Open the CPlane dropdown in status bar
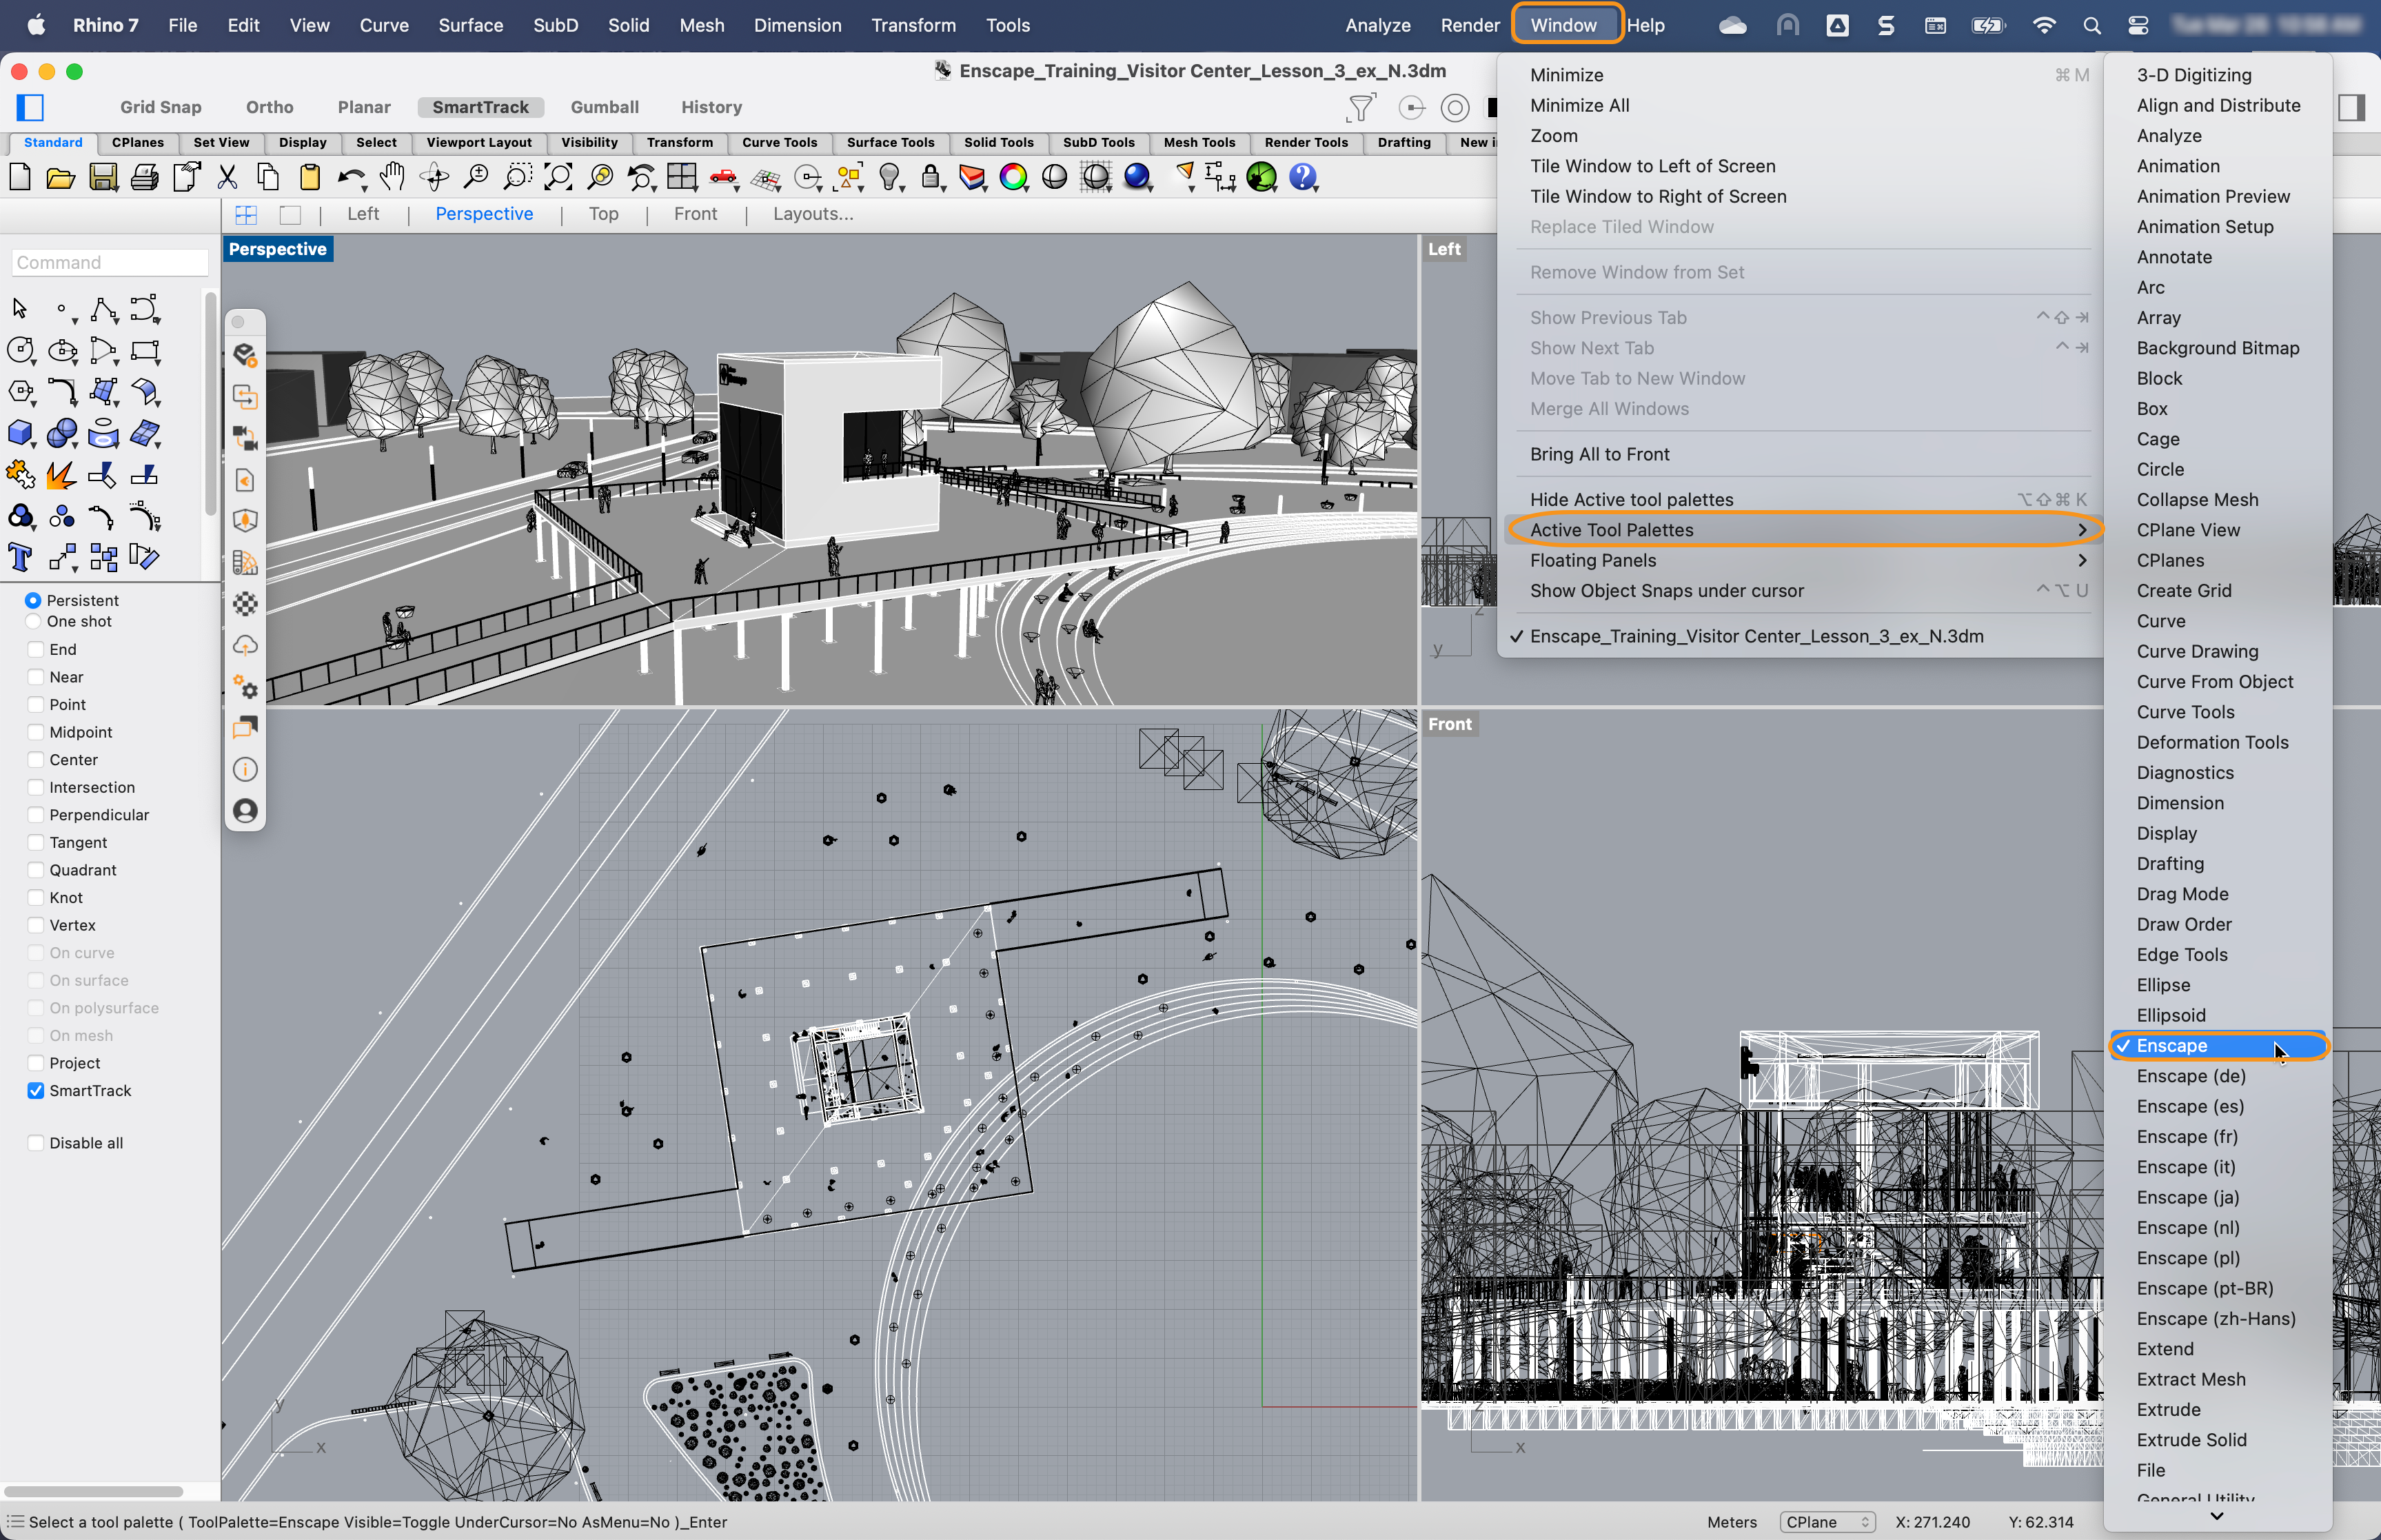Image resolution: width=2381 pixels, height=1540 pixels. 1827,1522
